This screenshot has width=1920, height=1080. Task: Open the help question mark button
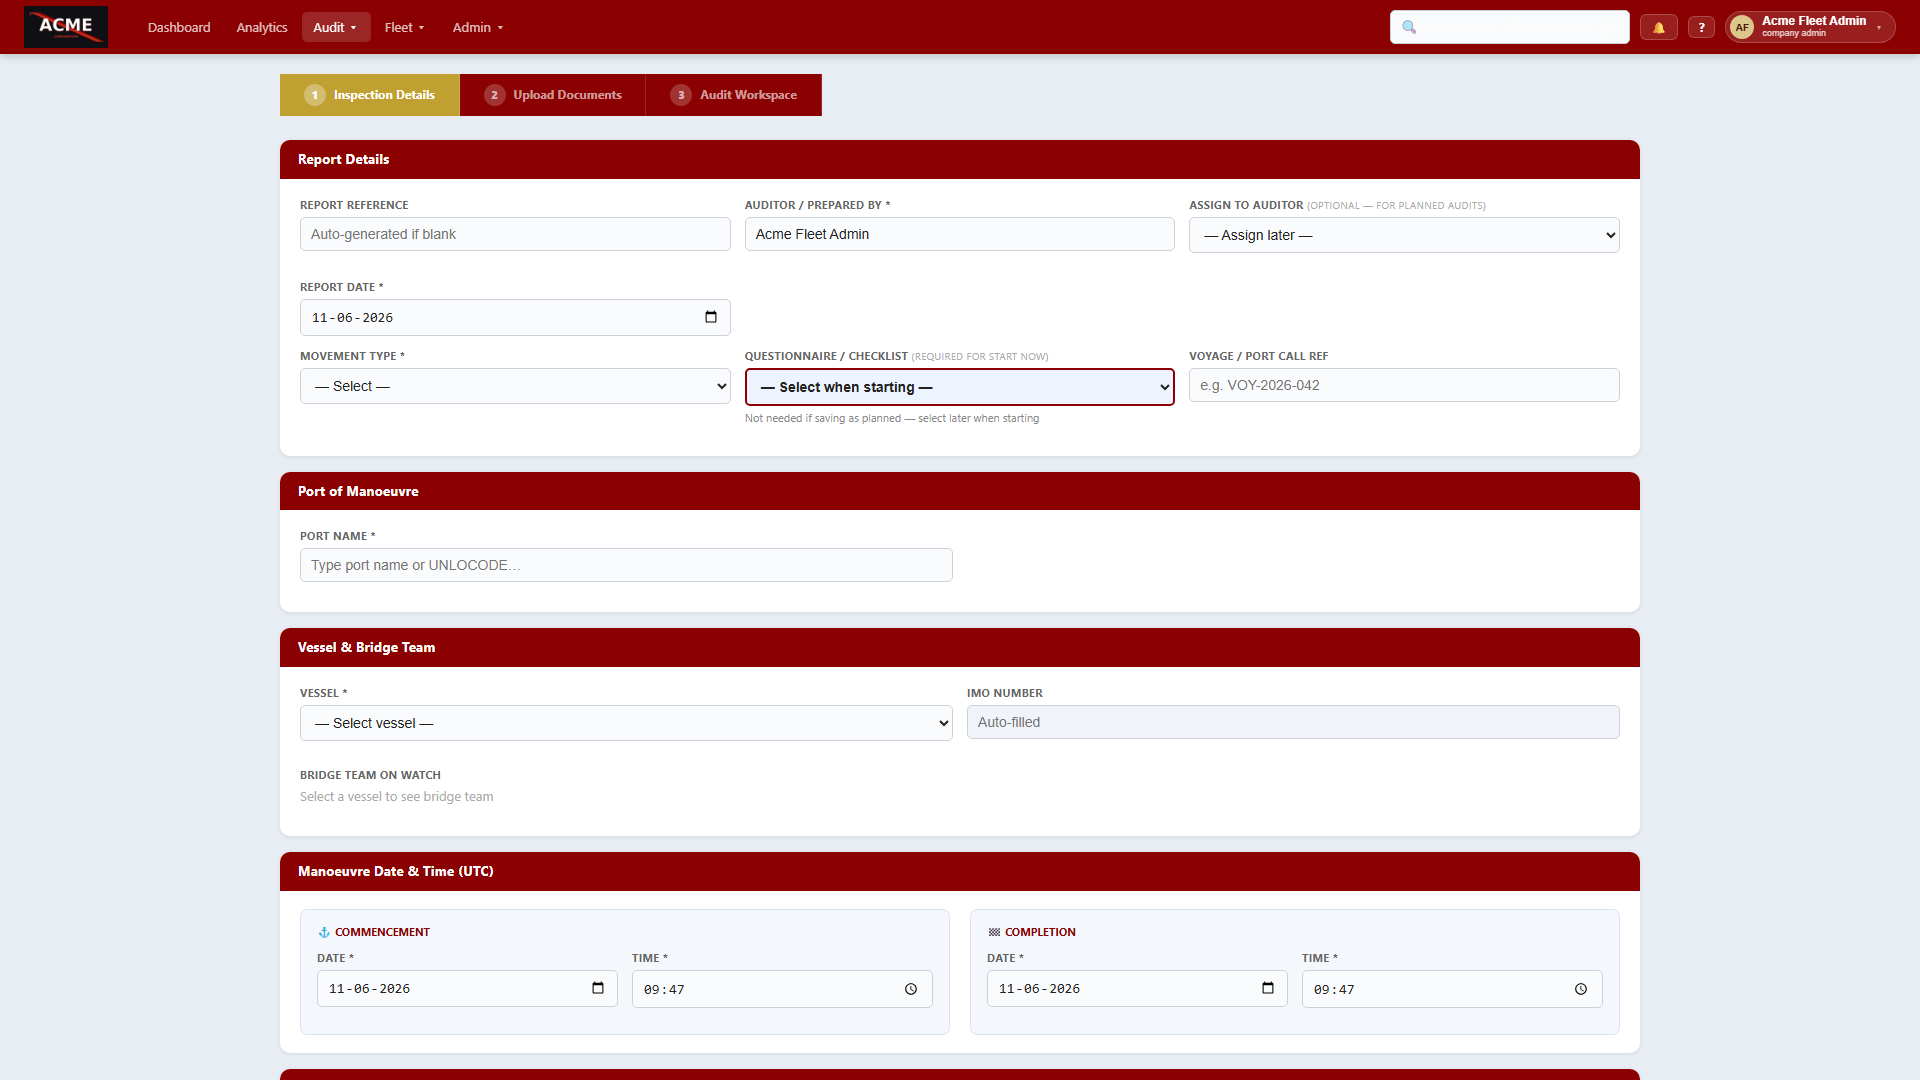[1701, 27]
